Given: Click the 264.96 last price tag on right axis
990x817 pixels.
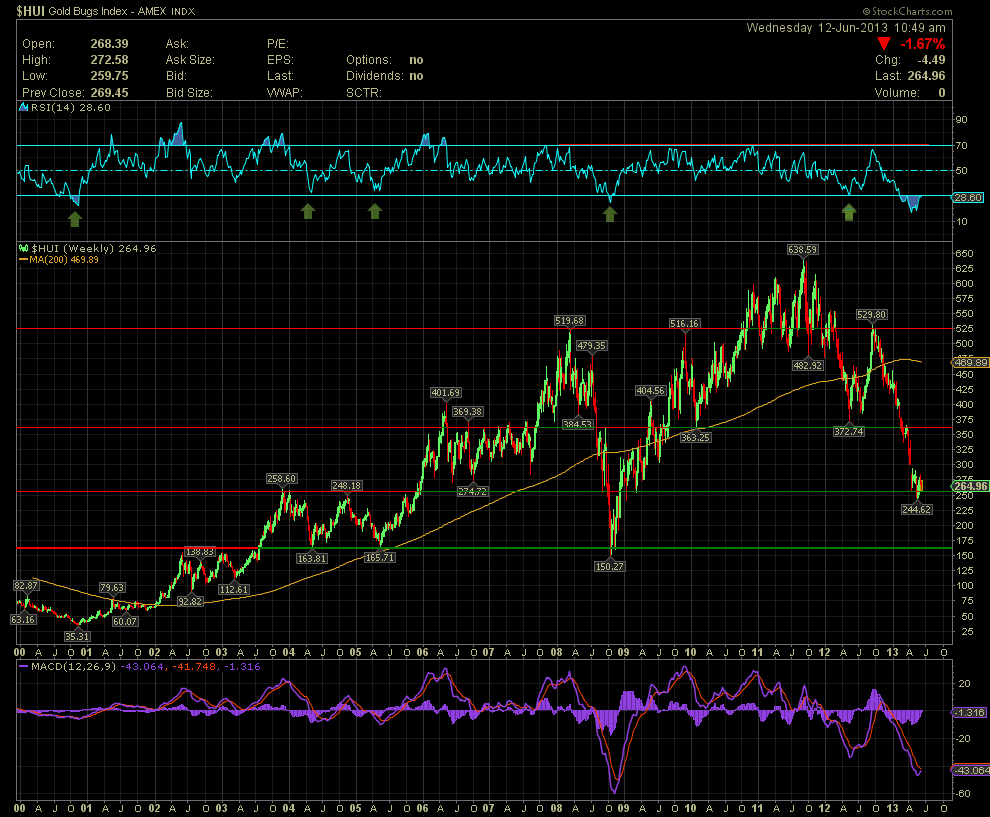Looking at the screenshot, I should (967, 486).
